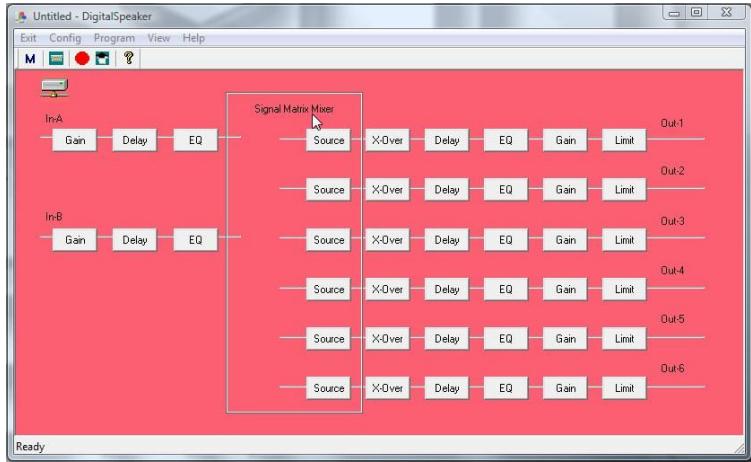751x462 pixels.
Task: Click the device icon above In-A
Action: tap(54, 88)
